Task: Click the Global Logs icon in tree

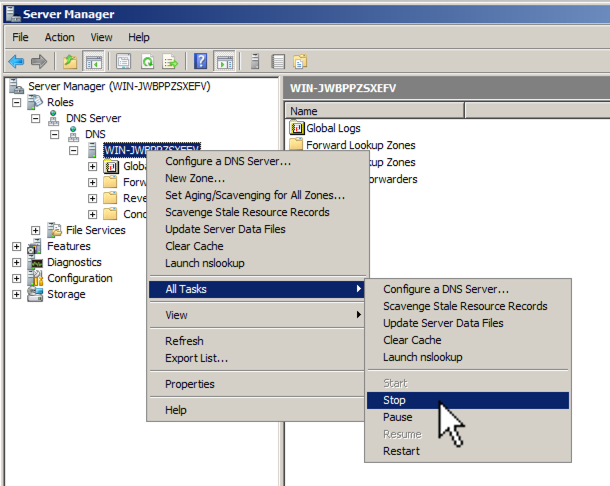Action: click(x=111, y=166)
